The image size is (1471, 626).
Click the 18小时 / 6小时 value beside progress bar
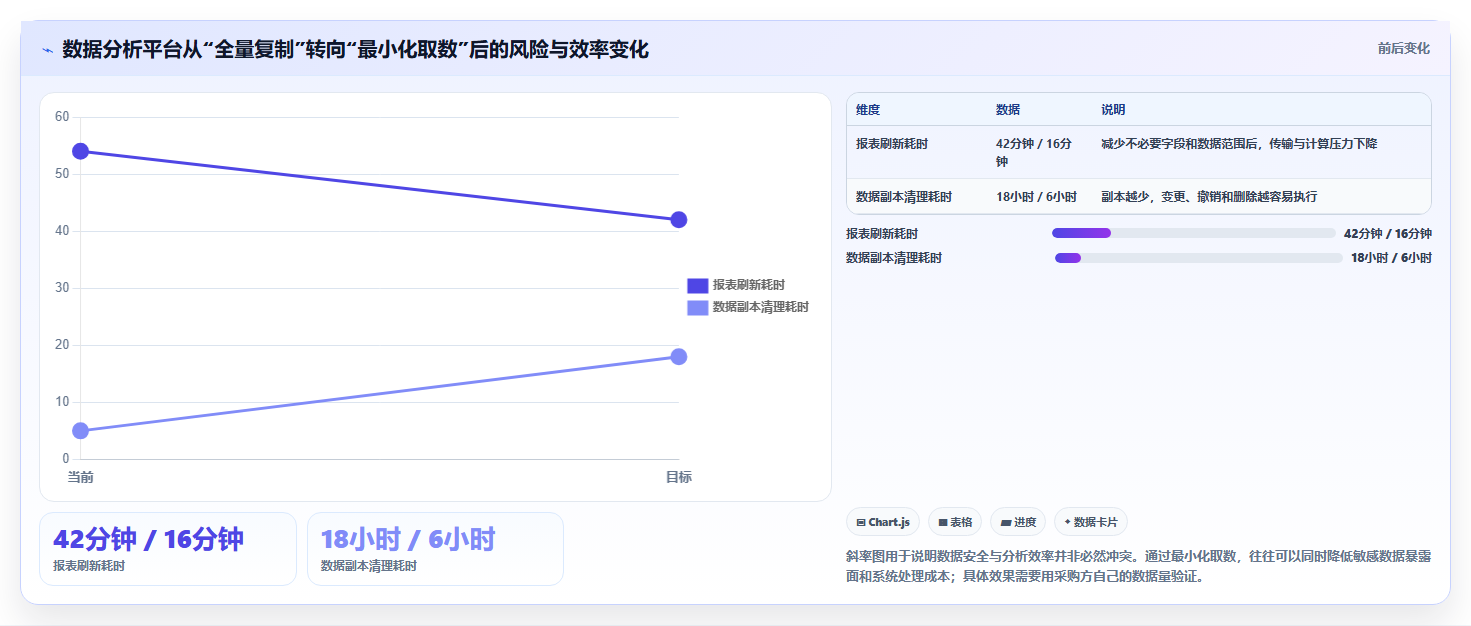click(x=1391, y=258)
